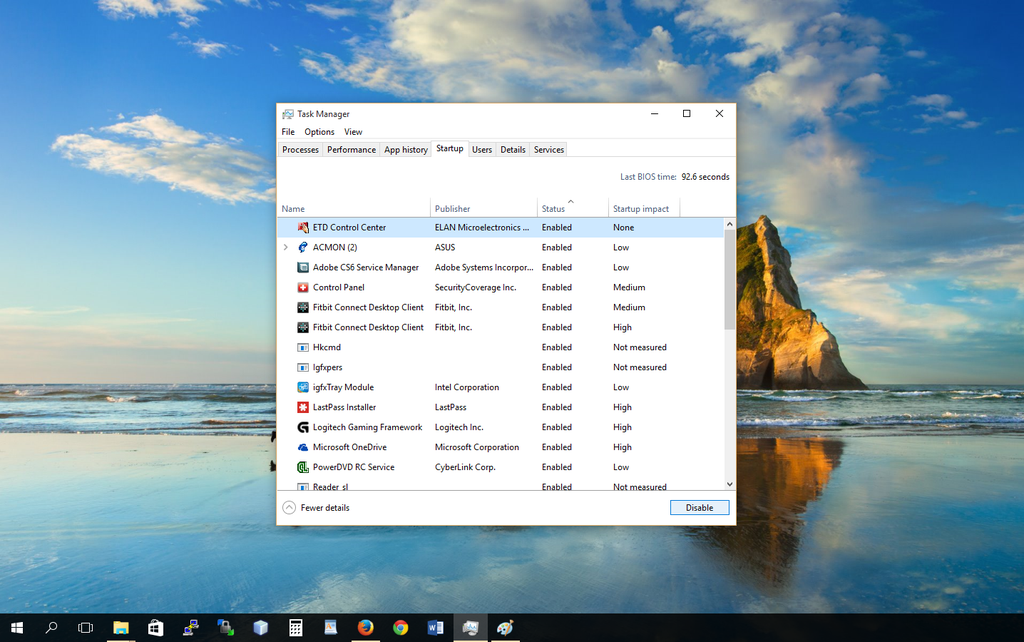Click the ELAN Microelectronics publisher cell
Image resolution: width=1024 pixels, height=642 pixels.
click(482, 227)
